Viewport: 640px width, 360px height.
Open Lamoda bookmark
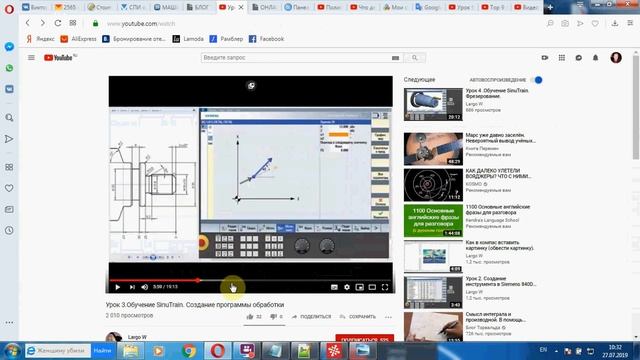[188, 39]
